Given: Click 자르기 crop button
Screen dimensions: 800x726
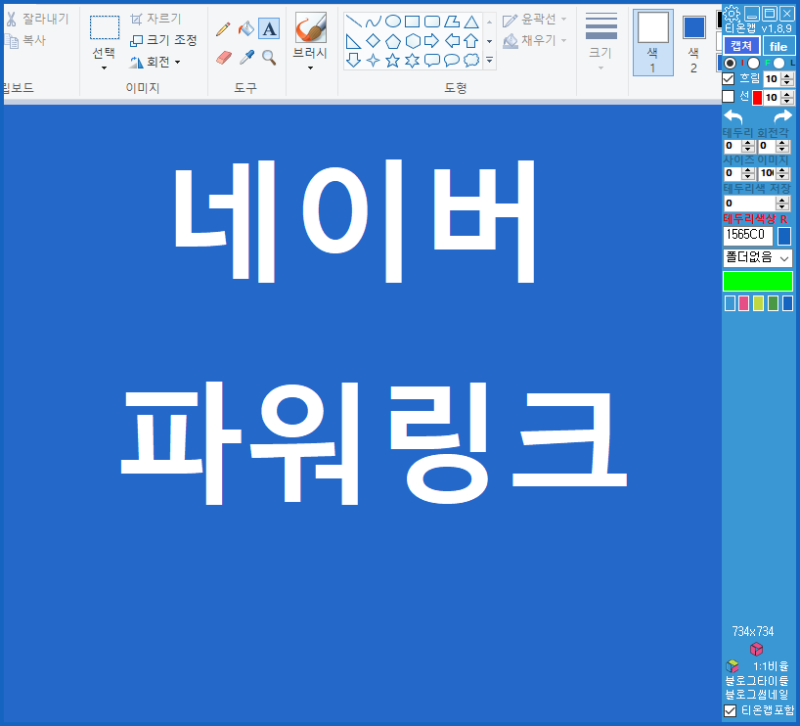Looking at the screenshot, I should (156, 19).
